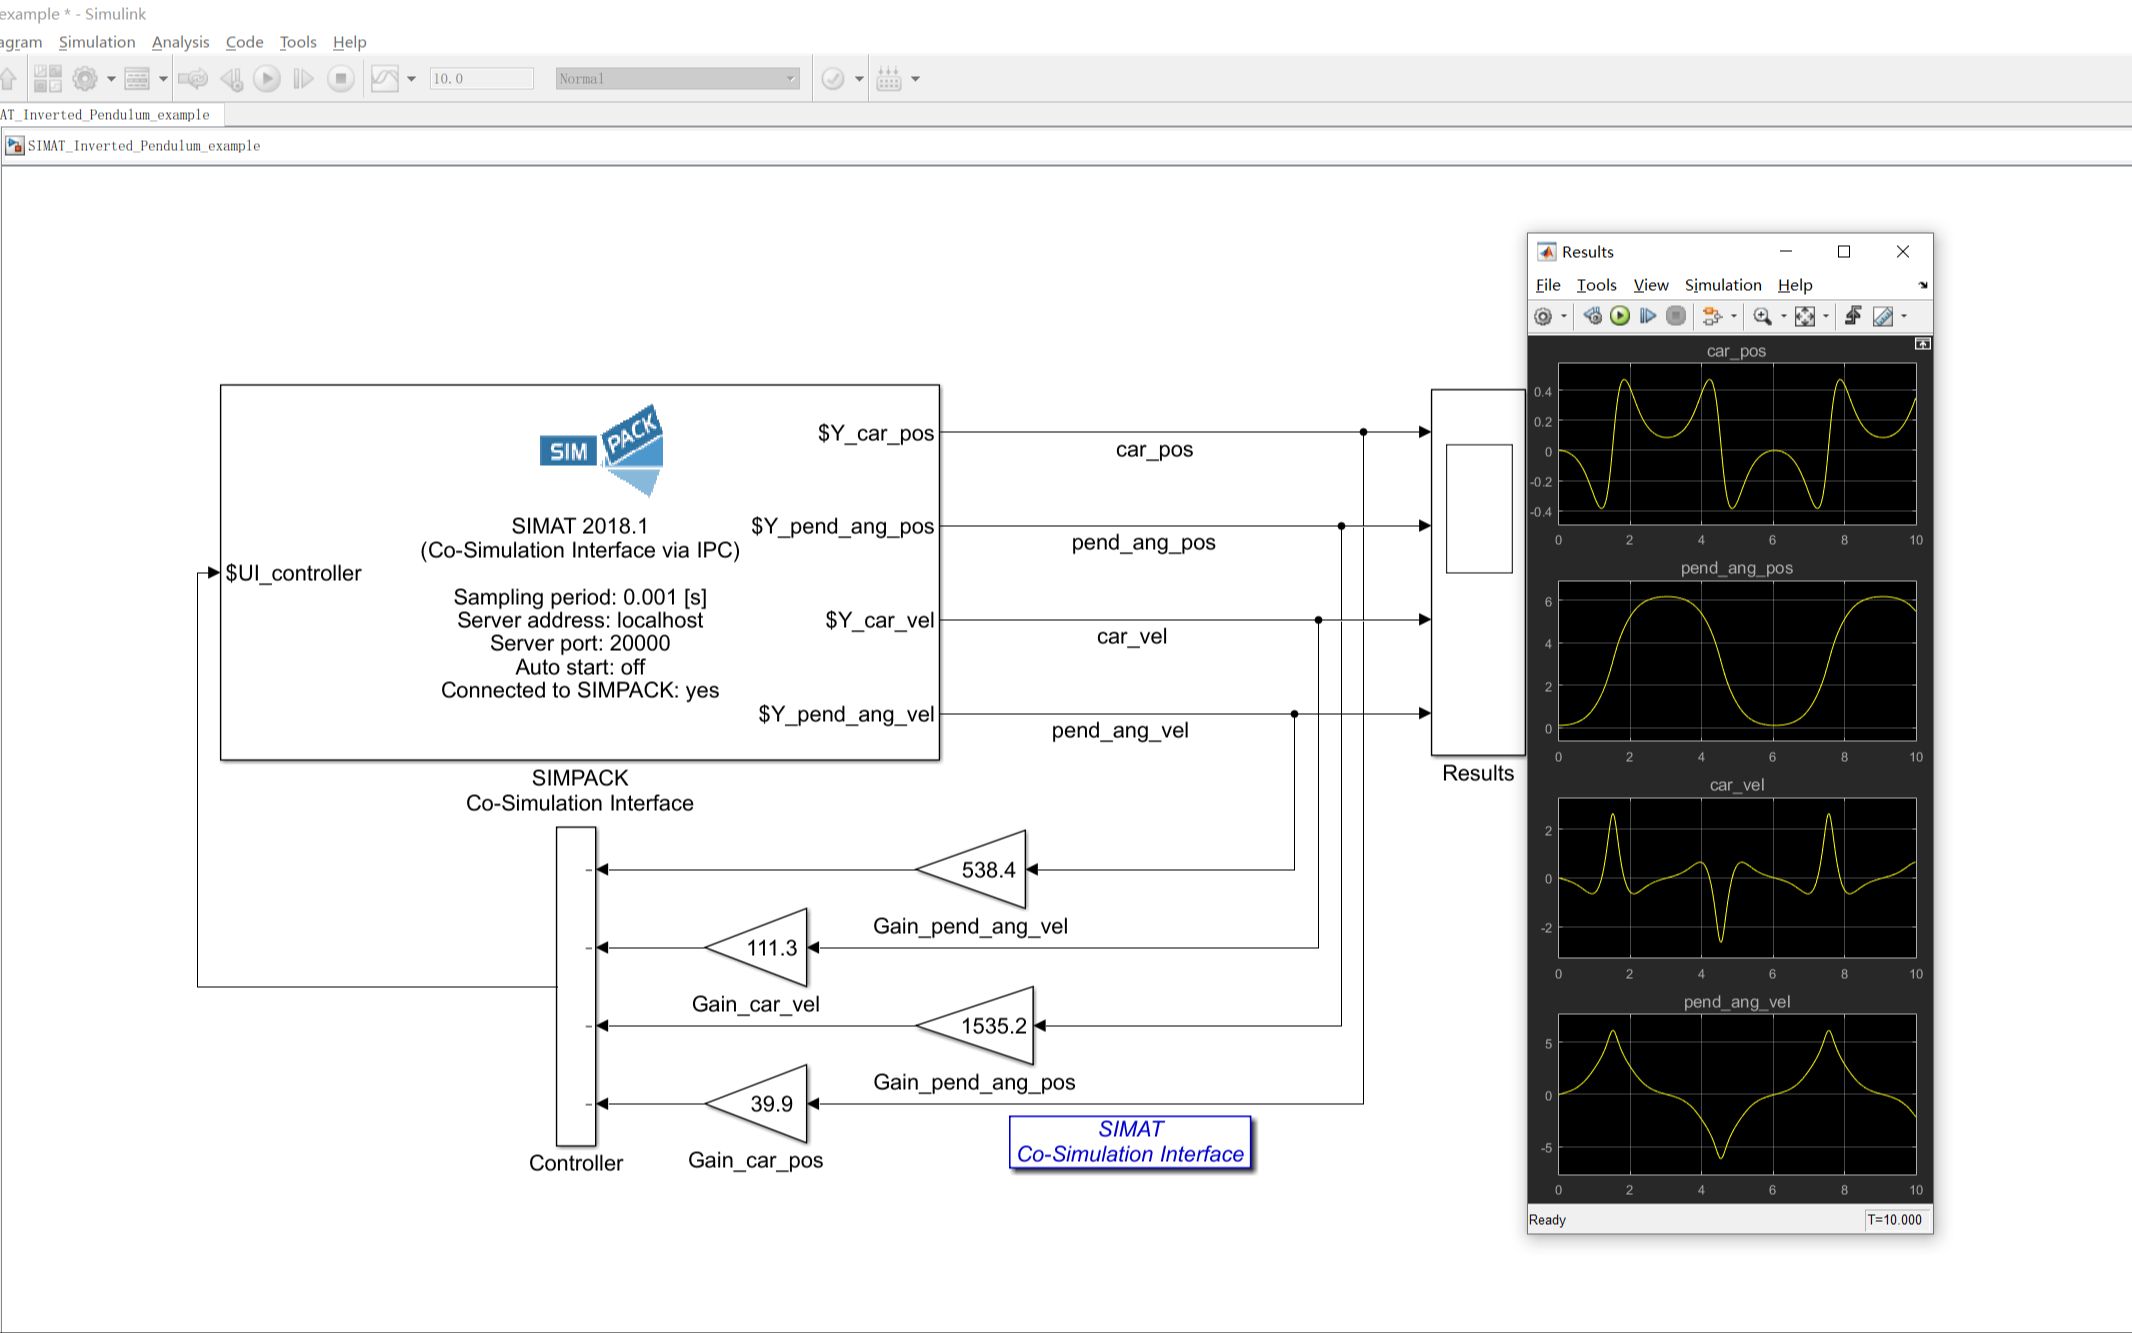2132x1333 pixels.
Task: Click the step forward icon in Results toolbar
Action: (1647, 317)
